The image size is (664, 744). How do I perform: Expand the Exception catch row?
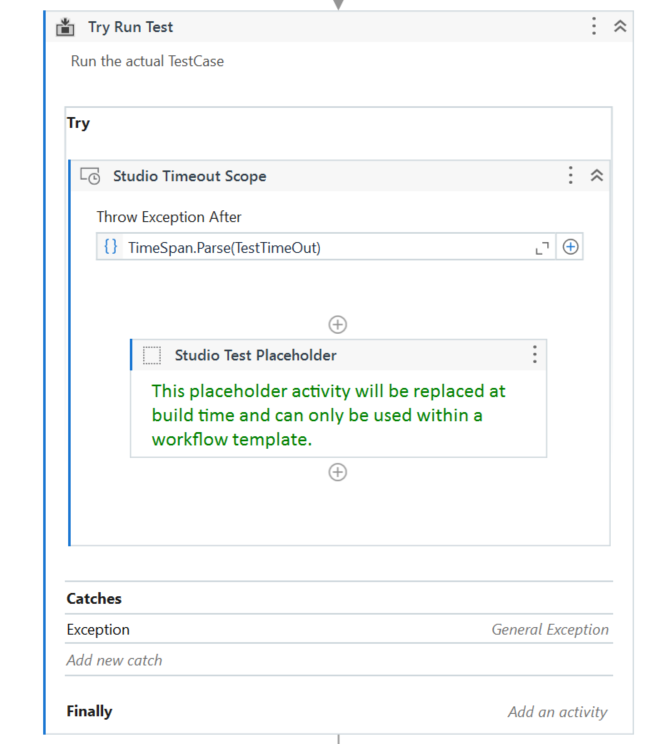point(98,630)
